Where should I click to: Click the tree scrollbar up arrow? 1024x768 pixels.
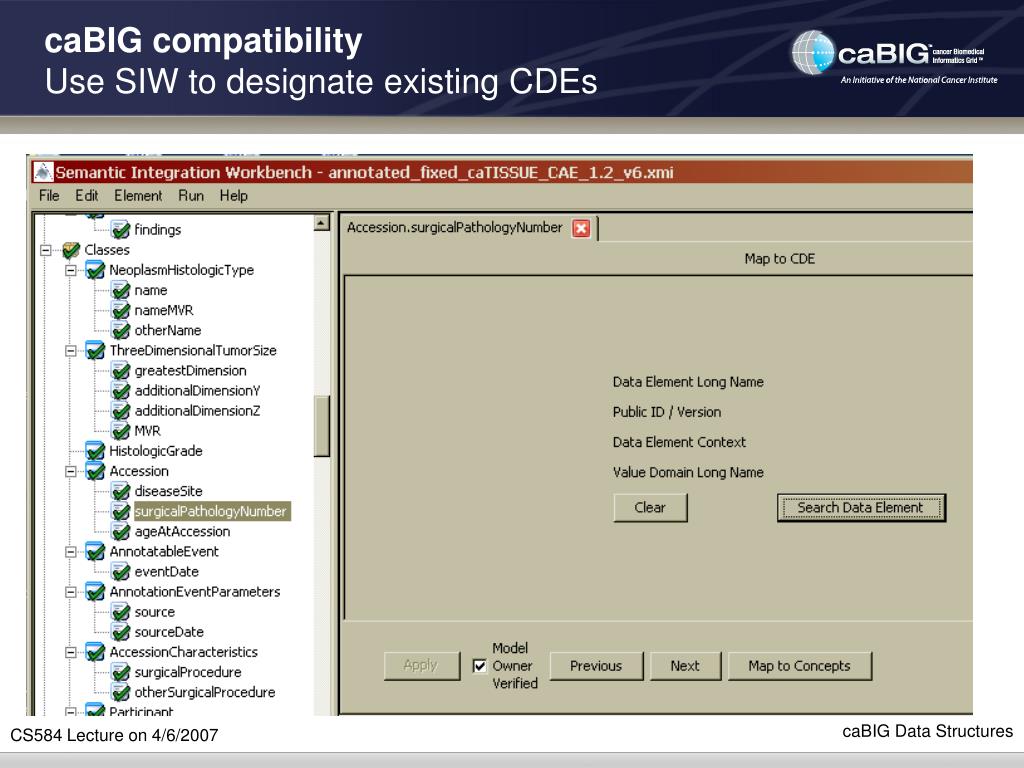tap(321, 223)
